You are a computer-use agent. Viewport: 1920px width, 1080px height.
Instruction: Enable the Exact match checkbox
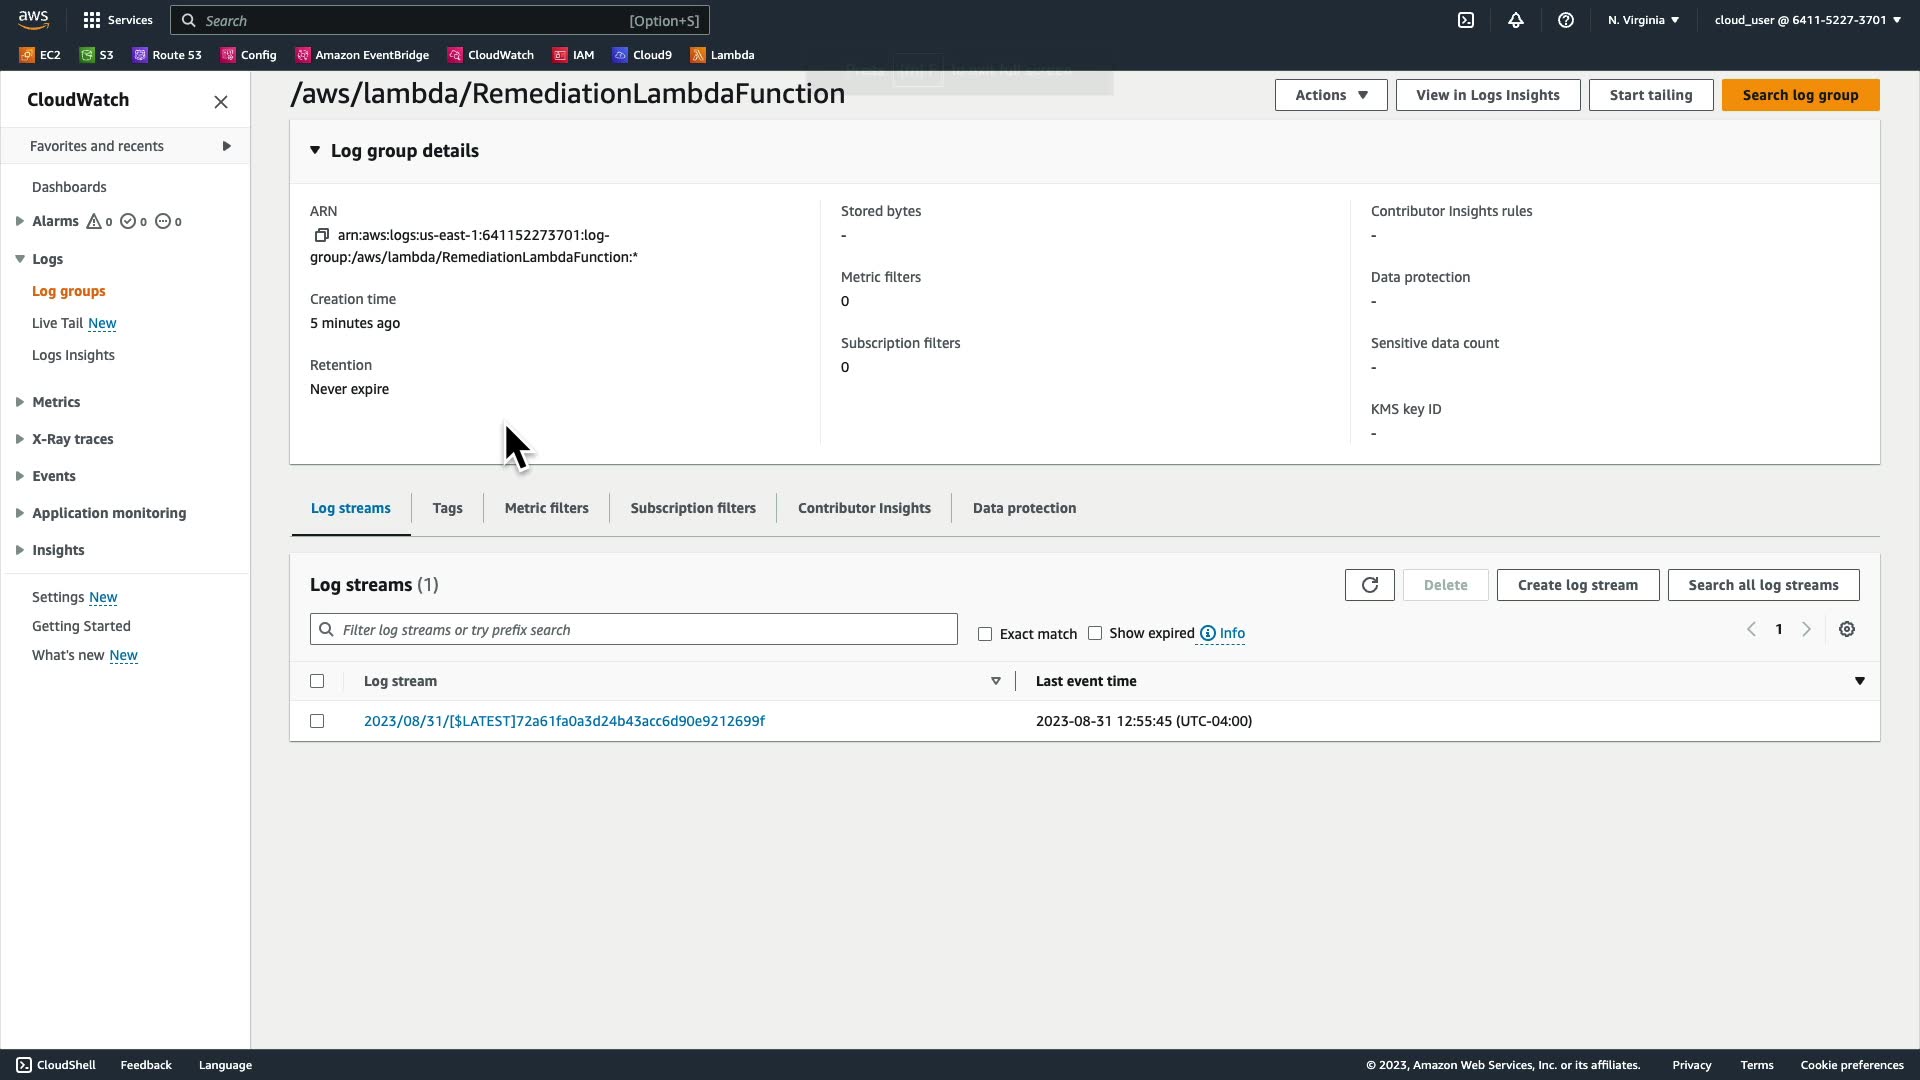tap(985, 634)
